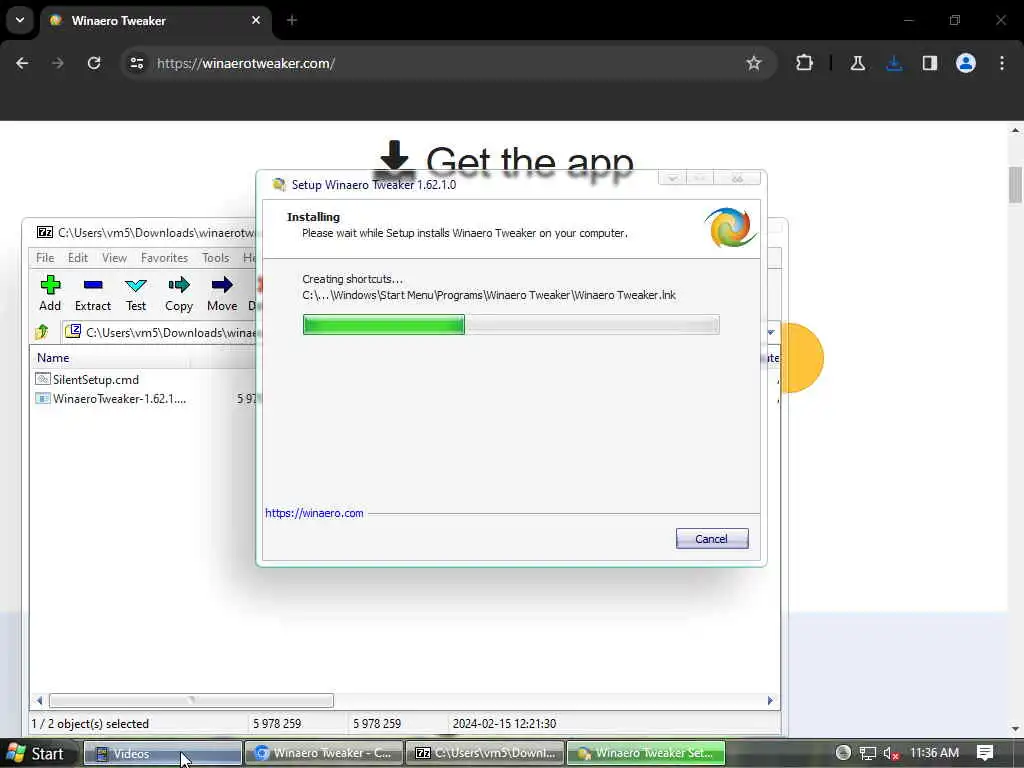The height and width of the screenshot is (768, 1024).
Task: Click the 7z icon in 7-Zip title bar
Action: click(45, 232)
